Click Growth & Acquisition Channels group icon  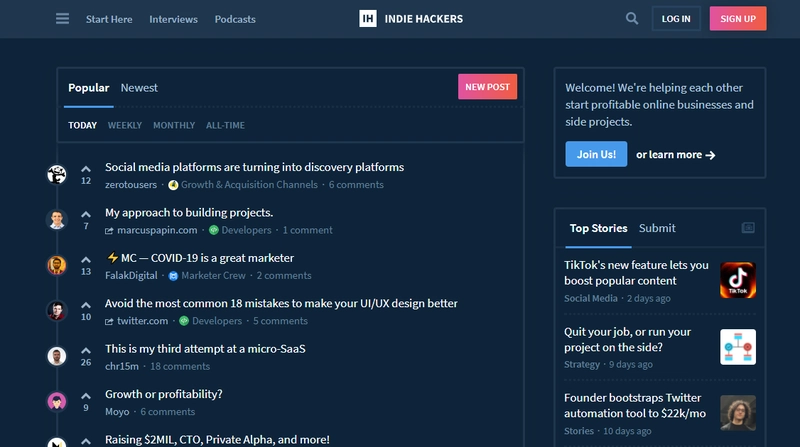click(x=173, y=185)
